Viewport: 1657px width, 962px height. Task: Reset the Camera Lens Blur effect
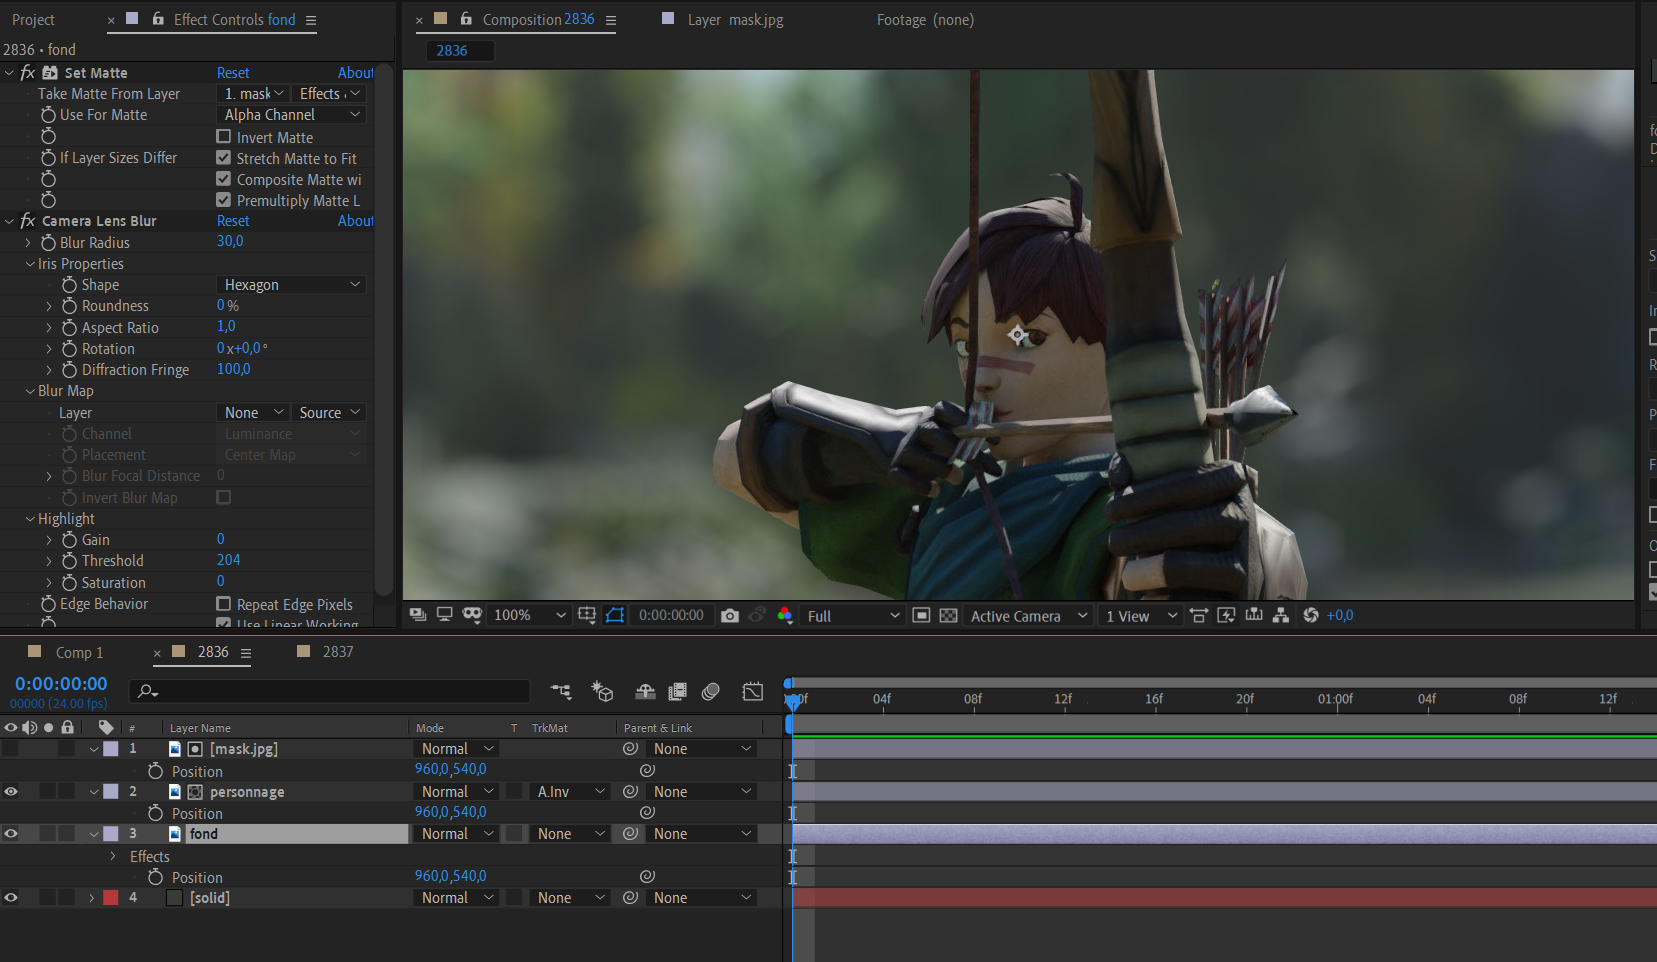(x=233, y=221)
